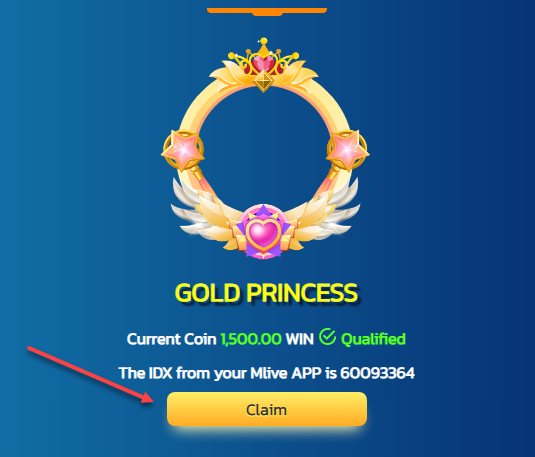Image resolution: width=535 pixels, height=457 pixels.
Task: Click the crown atop the avatar frame
Action: pyautogui.click(x=263, y=57)
